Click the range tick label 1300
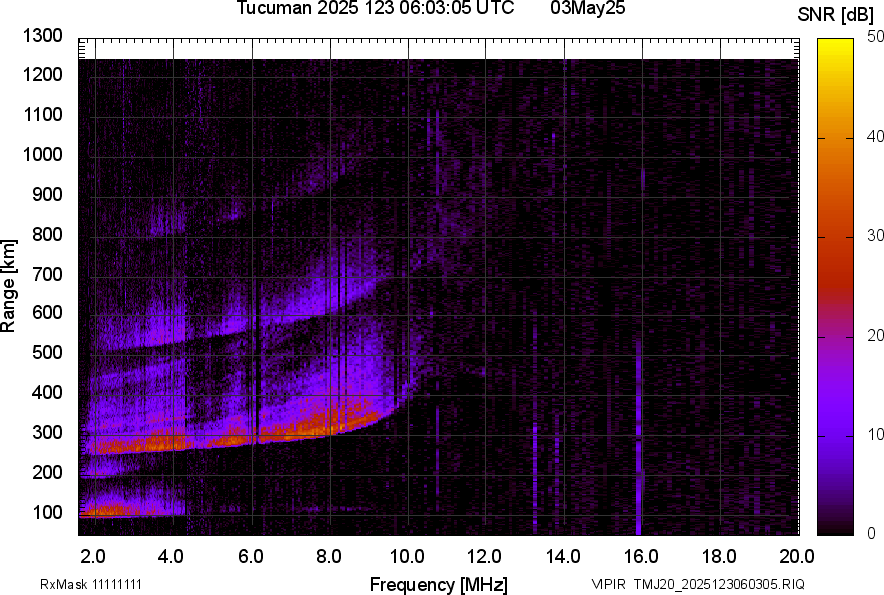884x595 pixels. point(42,36)
